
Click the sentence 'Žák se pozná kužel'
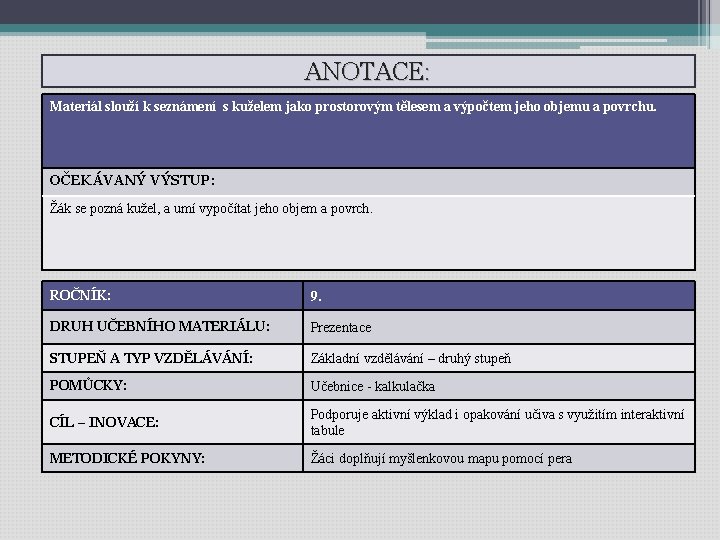pos(211,208)
